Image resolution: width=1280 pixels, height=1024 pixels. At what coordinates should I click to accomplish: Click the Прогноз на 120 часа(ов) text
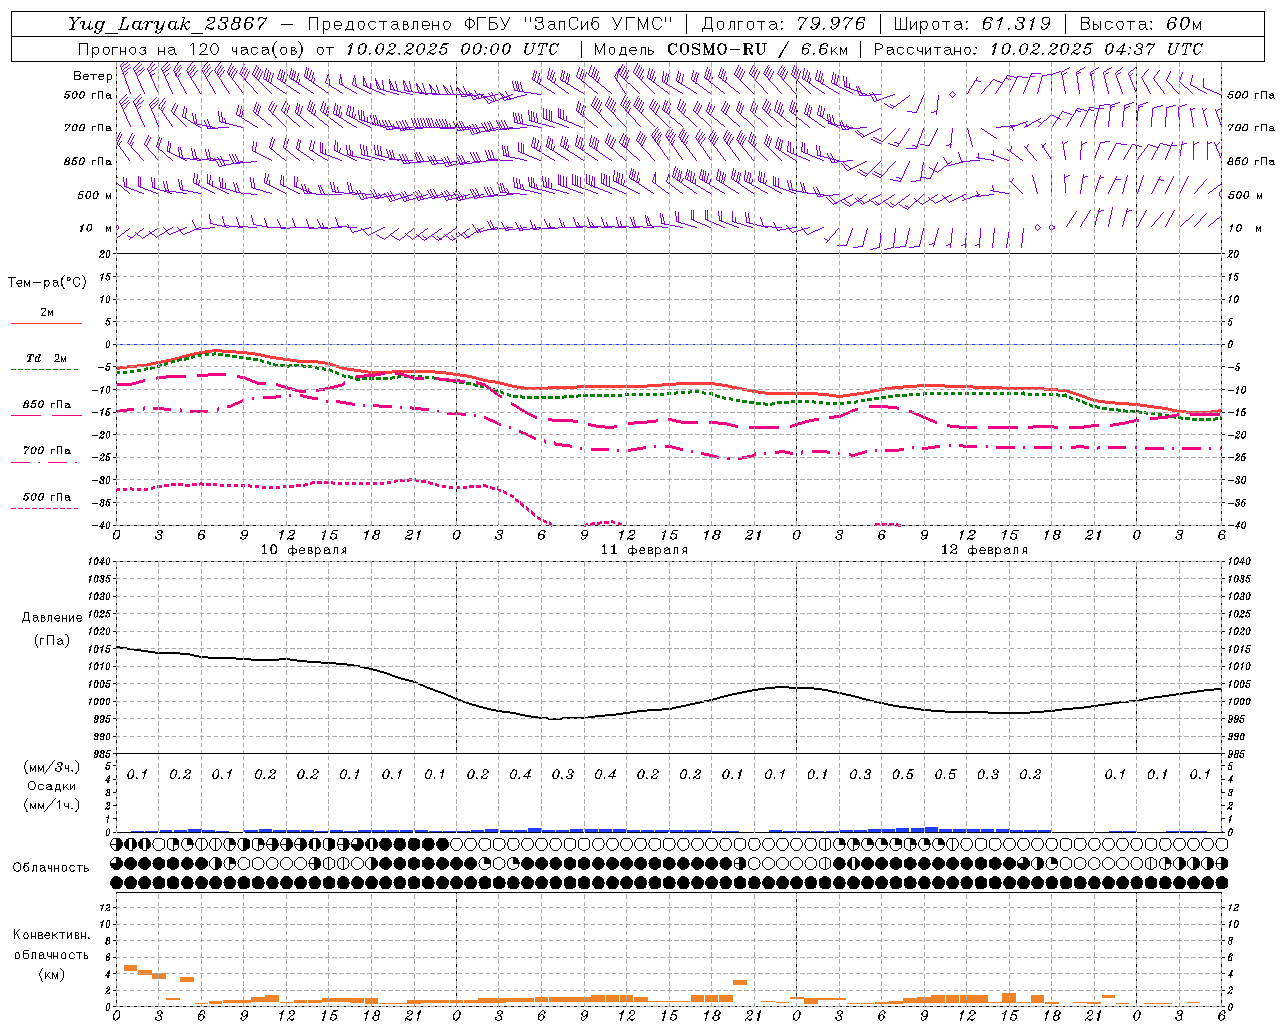[192, 49]
